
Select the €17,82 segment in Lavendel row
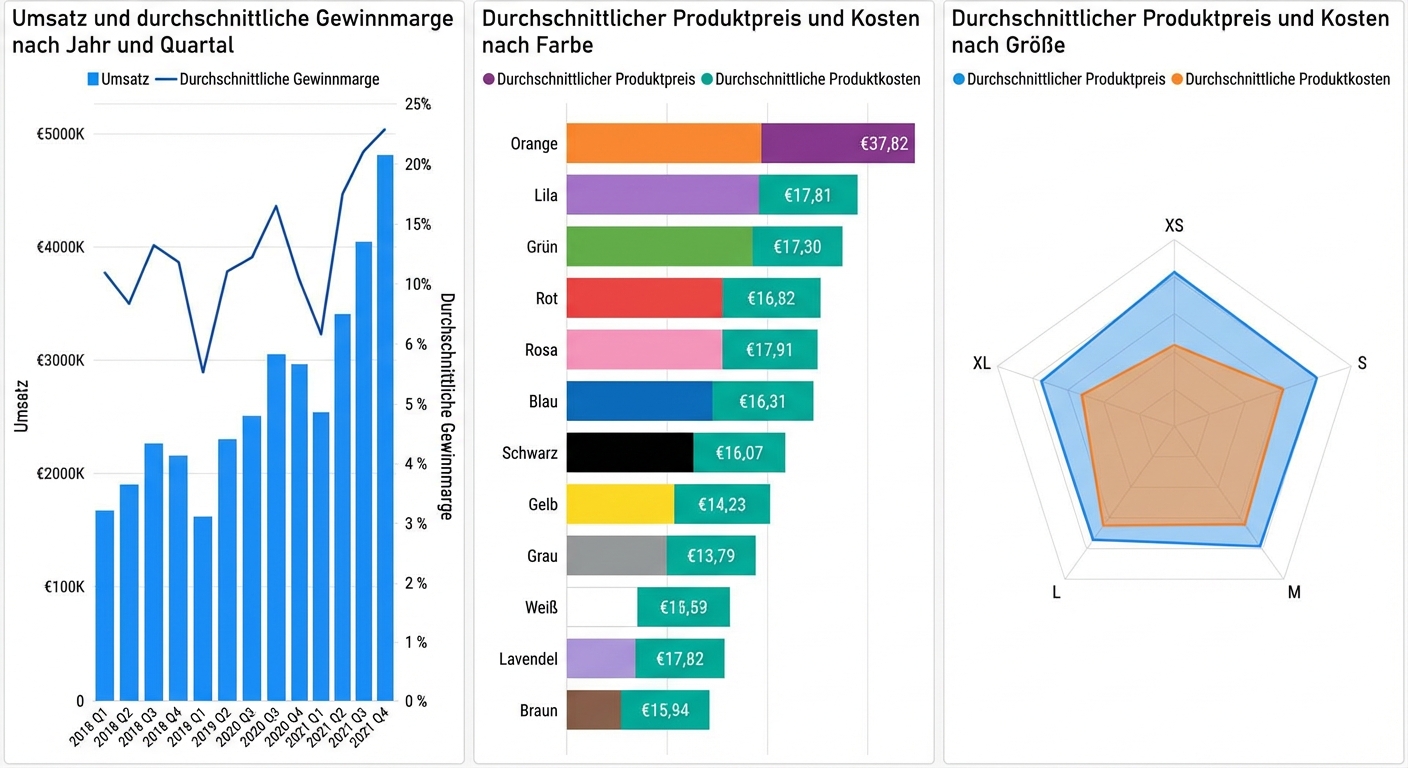(x=679, y=659)
